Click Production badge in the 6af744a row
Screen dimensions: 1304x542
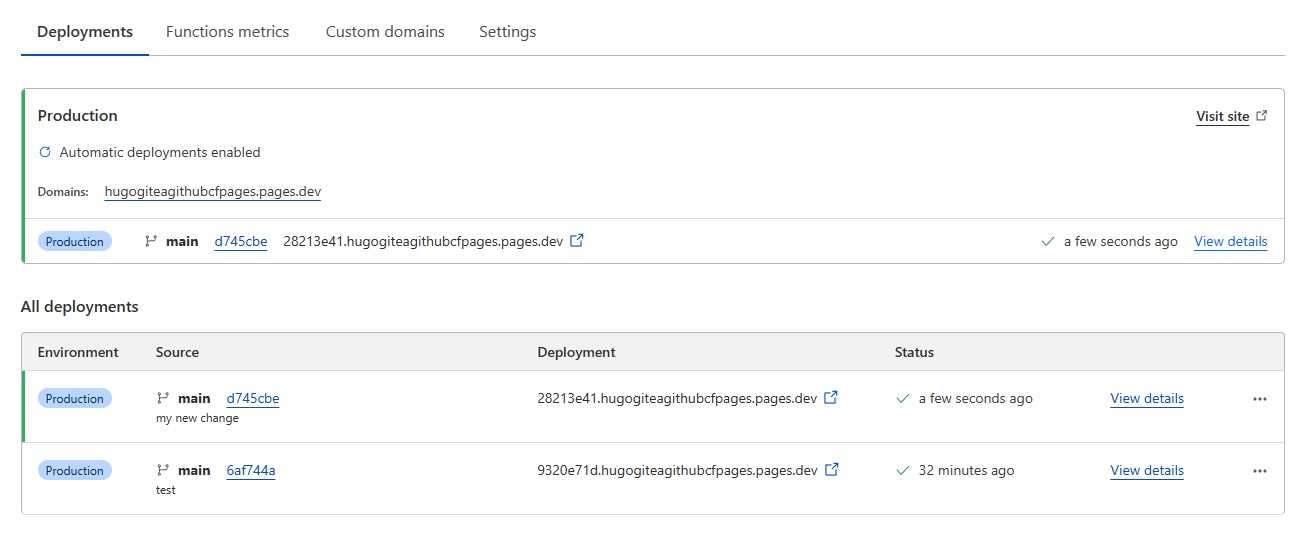(75, 471)
